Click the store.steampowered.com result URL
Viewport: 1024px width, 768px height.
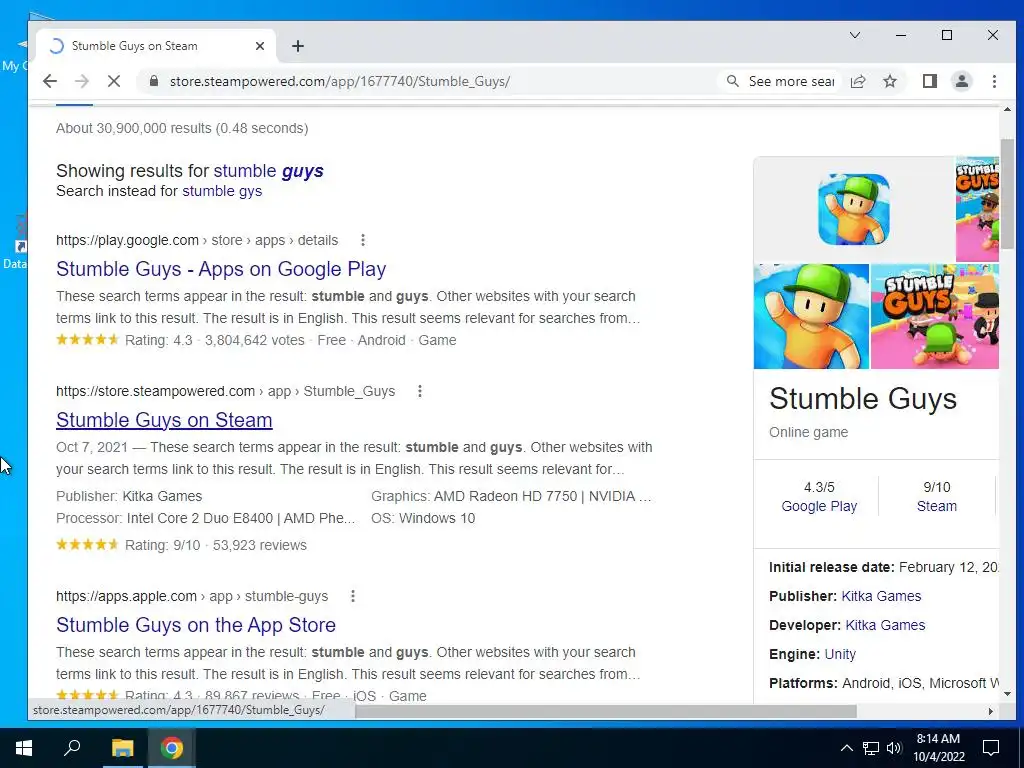(x=225, y=391)
